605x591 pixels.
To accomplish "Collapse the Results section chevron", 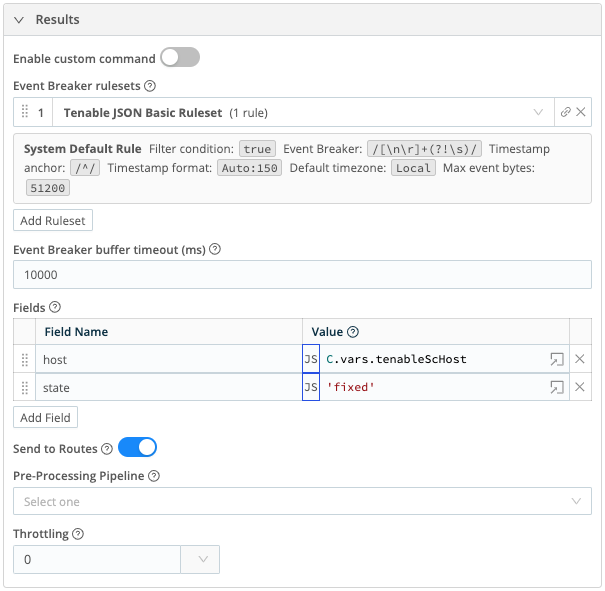I will [19, 20].
